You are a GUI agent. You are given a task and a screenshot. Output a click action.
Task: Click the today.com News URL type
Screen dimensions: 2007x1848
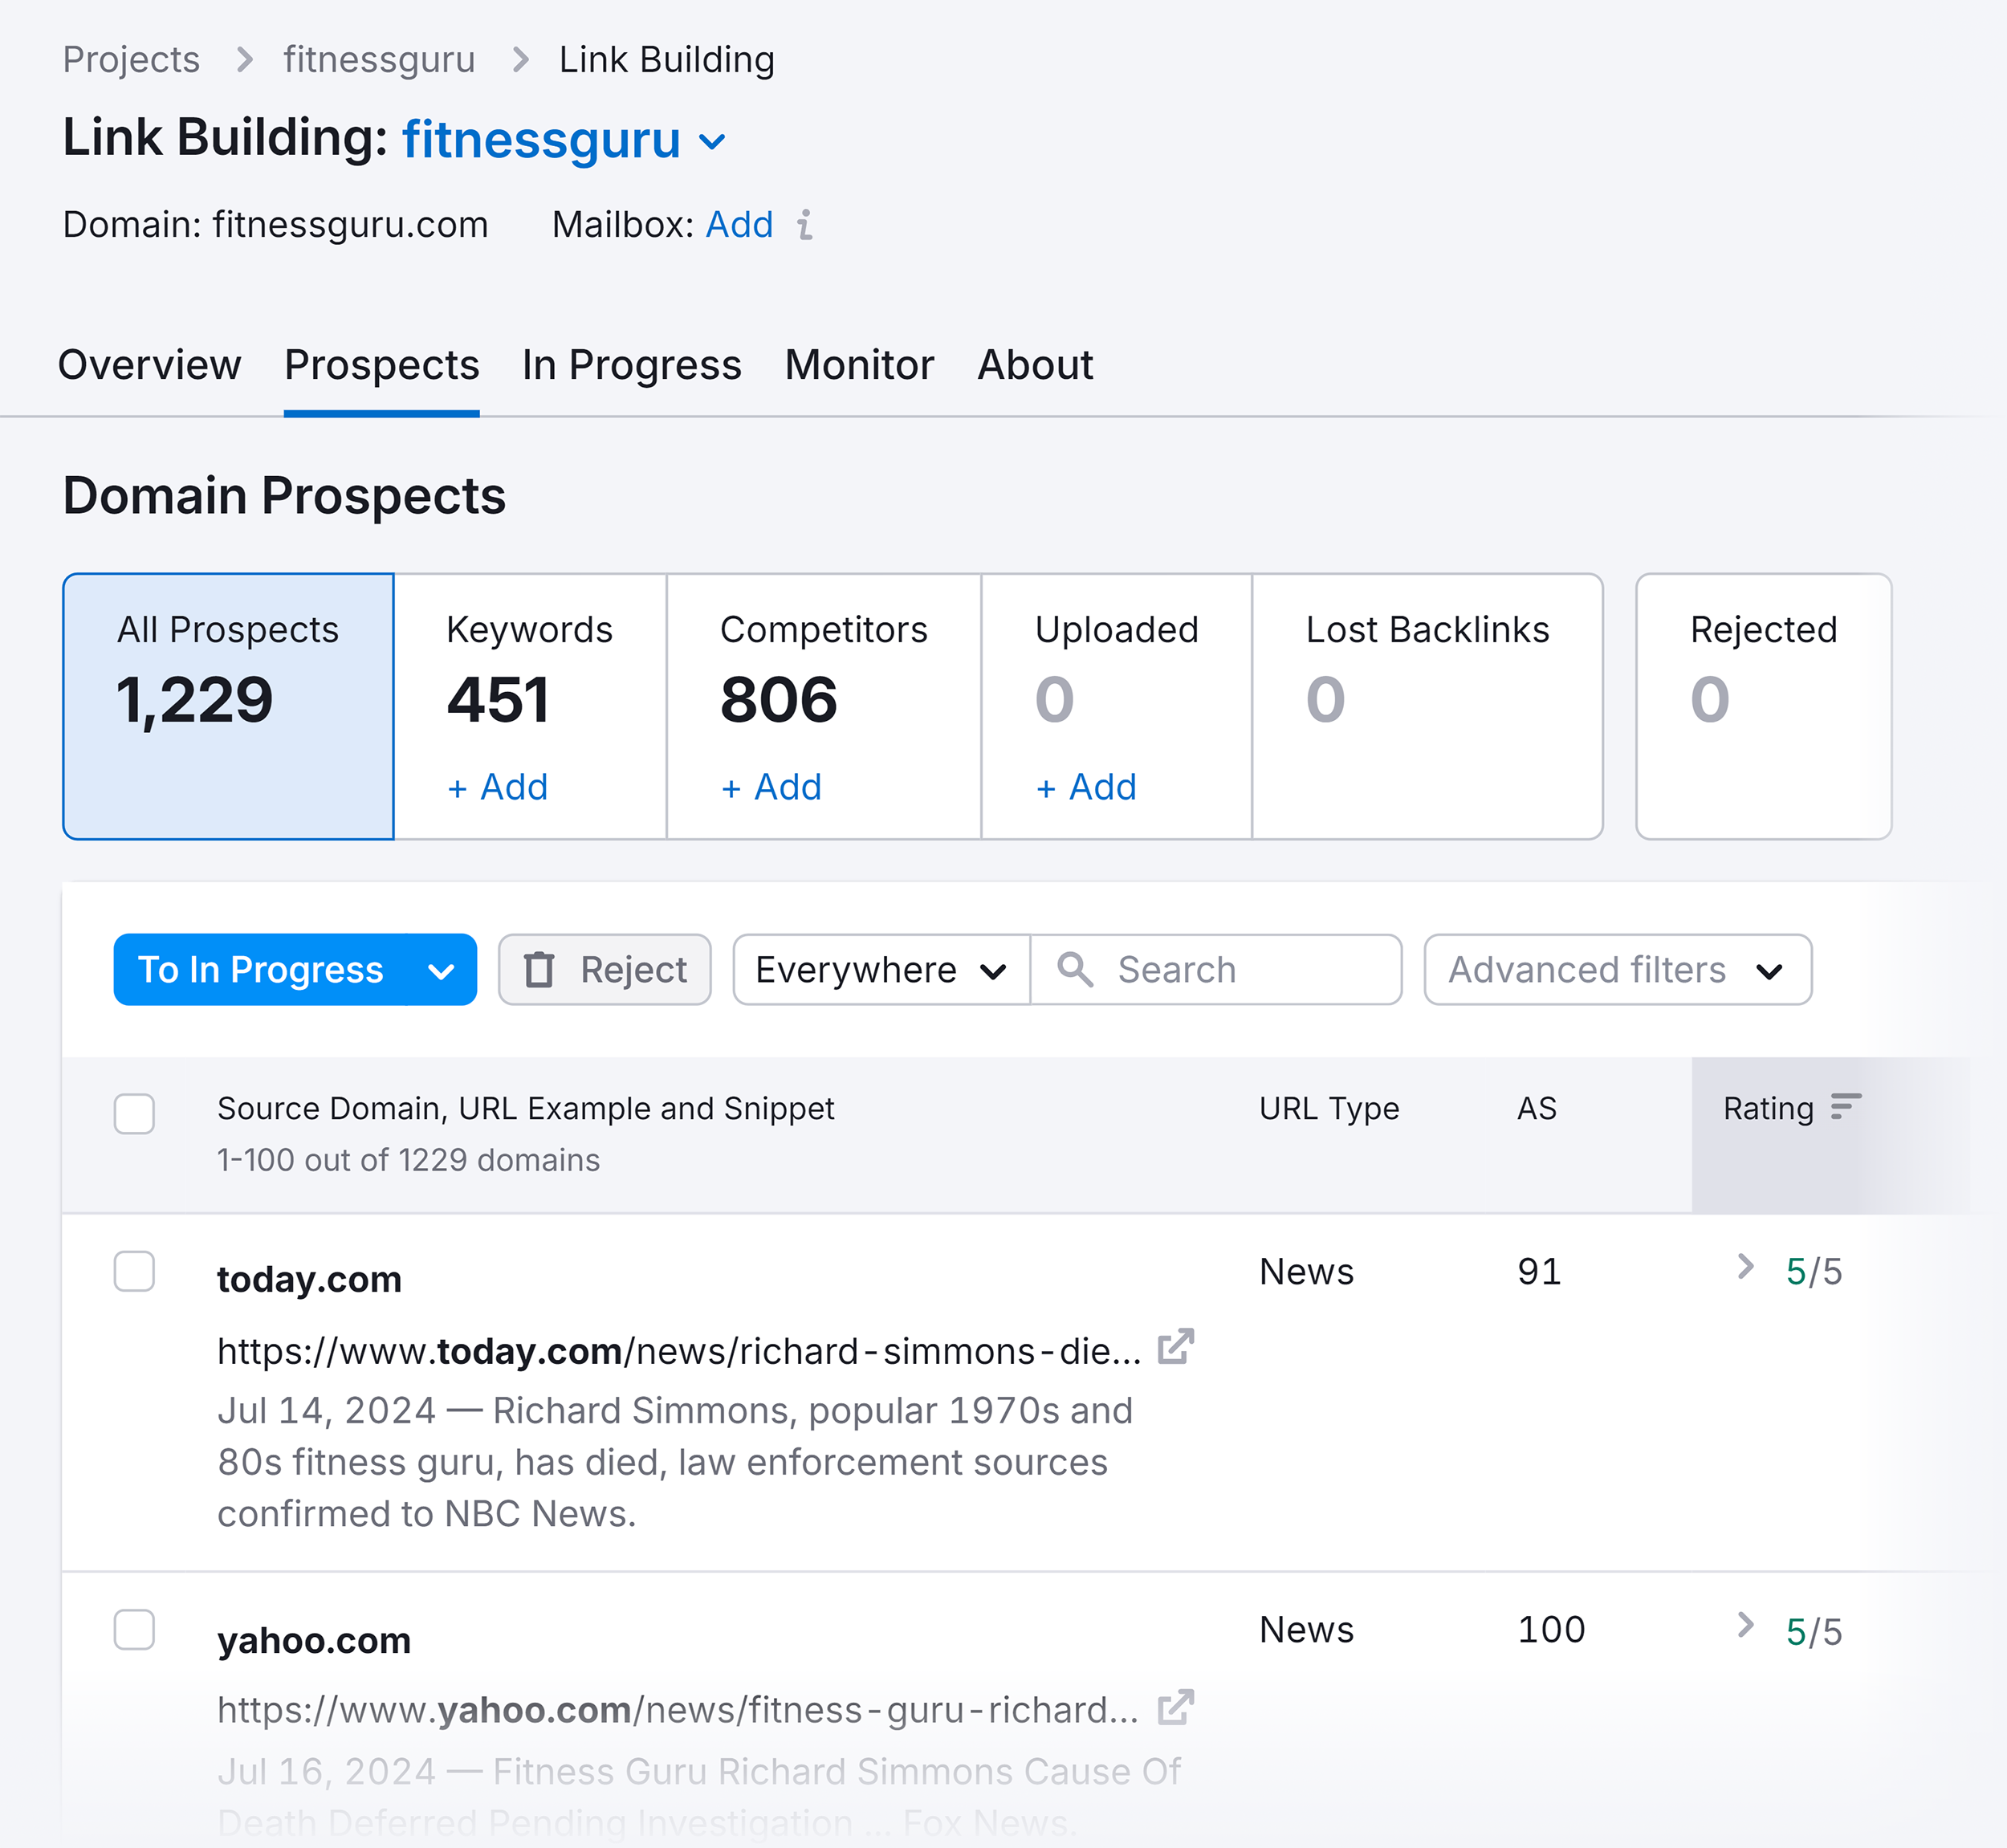(x=1306, y=1271)
